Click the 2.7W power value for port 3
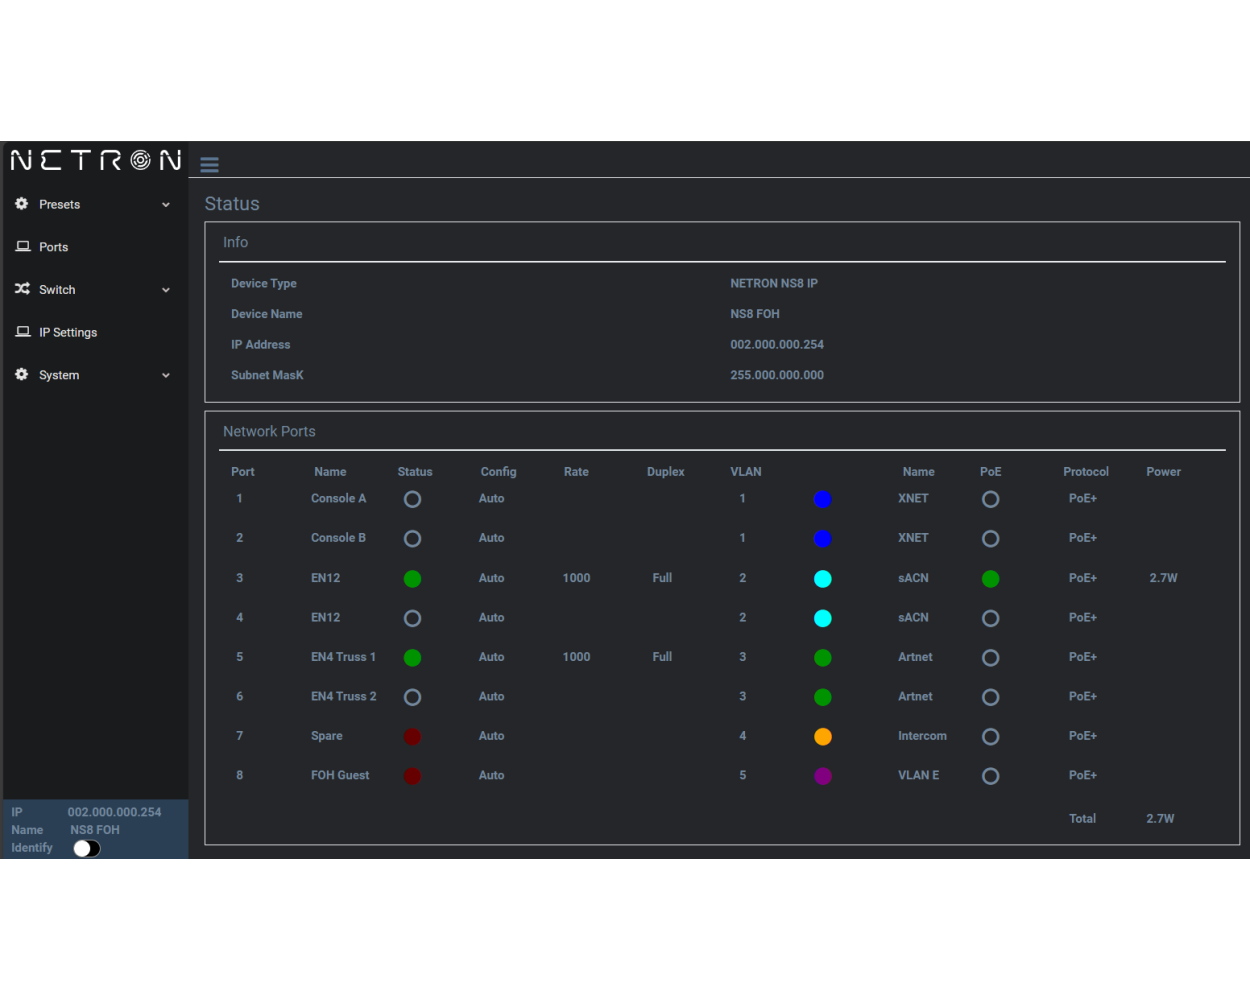1250x1000 pixels. point(1163,578)
